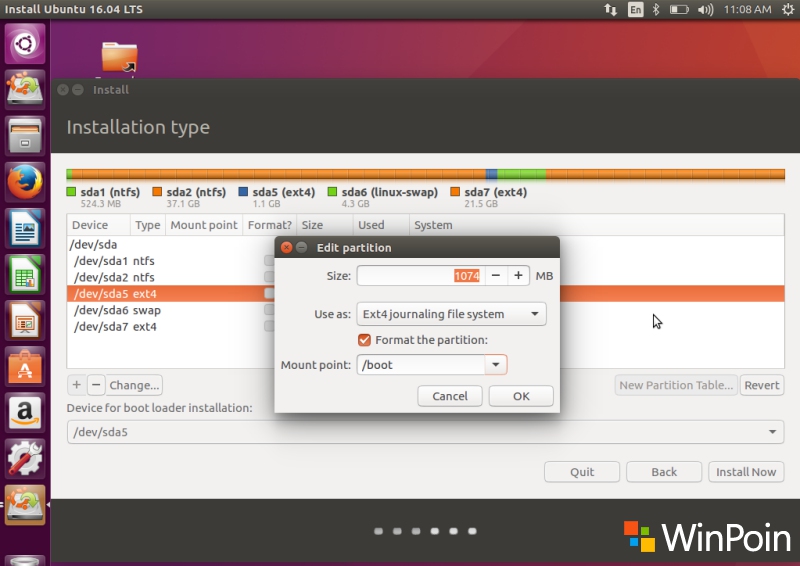The height and width of the screenshot is (566, 800).
Task: Close the Install window
Action: (x=63, y=90)
